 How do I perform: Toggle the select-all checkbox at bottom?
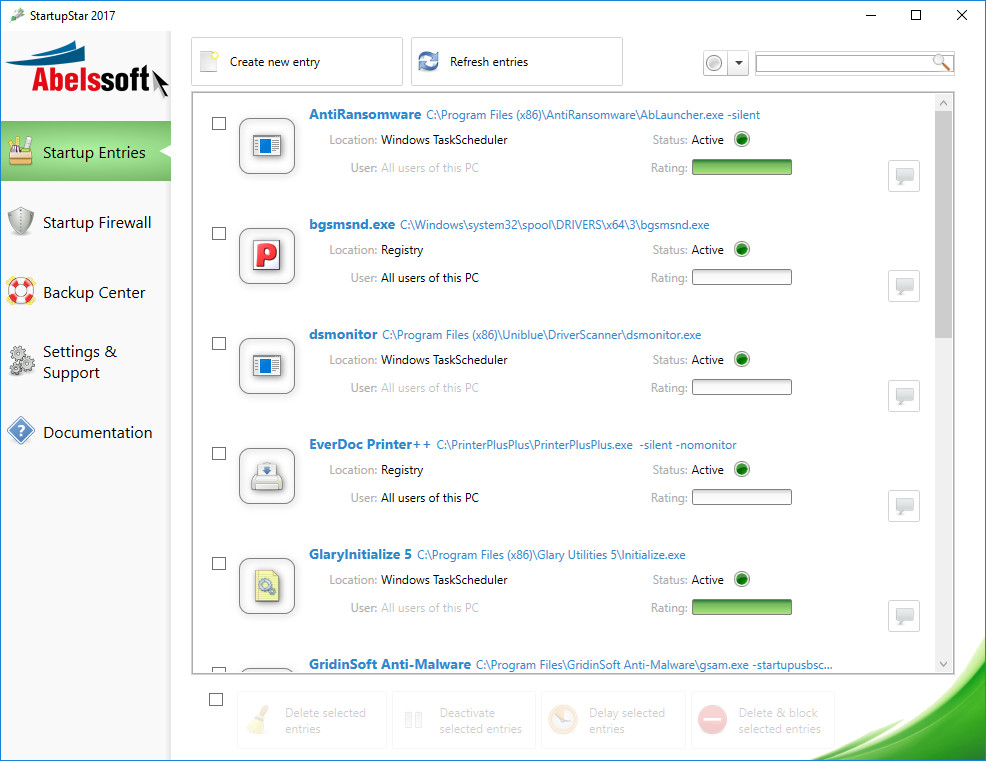[x=216, y=699]
